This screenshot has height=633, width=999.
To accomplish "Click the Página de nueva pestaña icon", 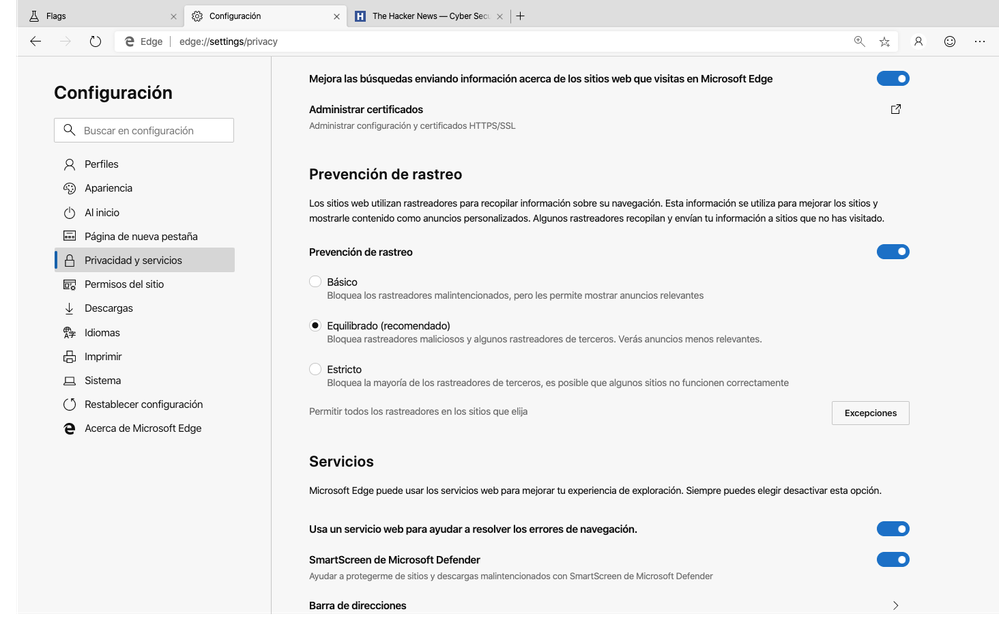I will click(x=69, y=236).
